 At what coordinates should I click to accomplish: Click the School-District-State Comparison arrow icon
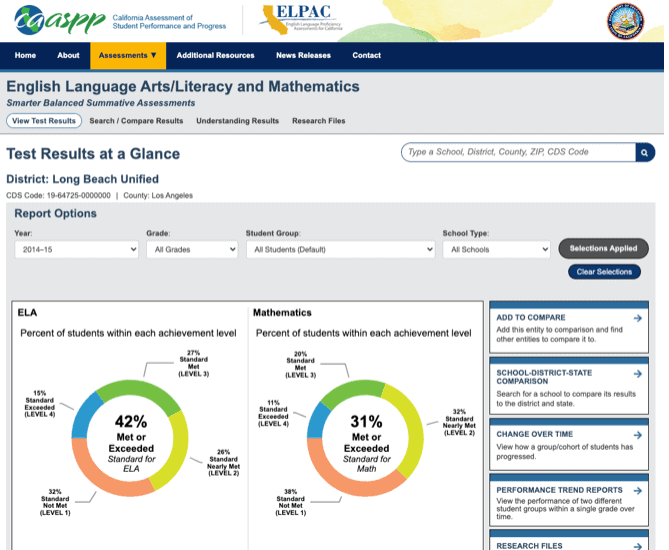pos(637,375)
